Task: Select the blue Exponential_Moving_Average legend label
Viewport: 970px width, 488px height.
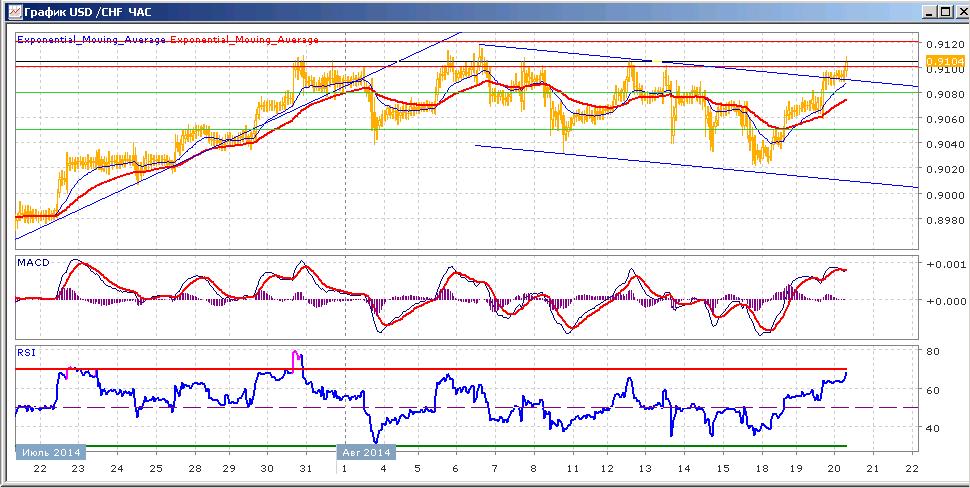Action: coord(92,40)
